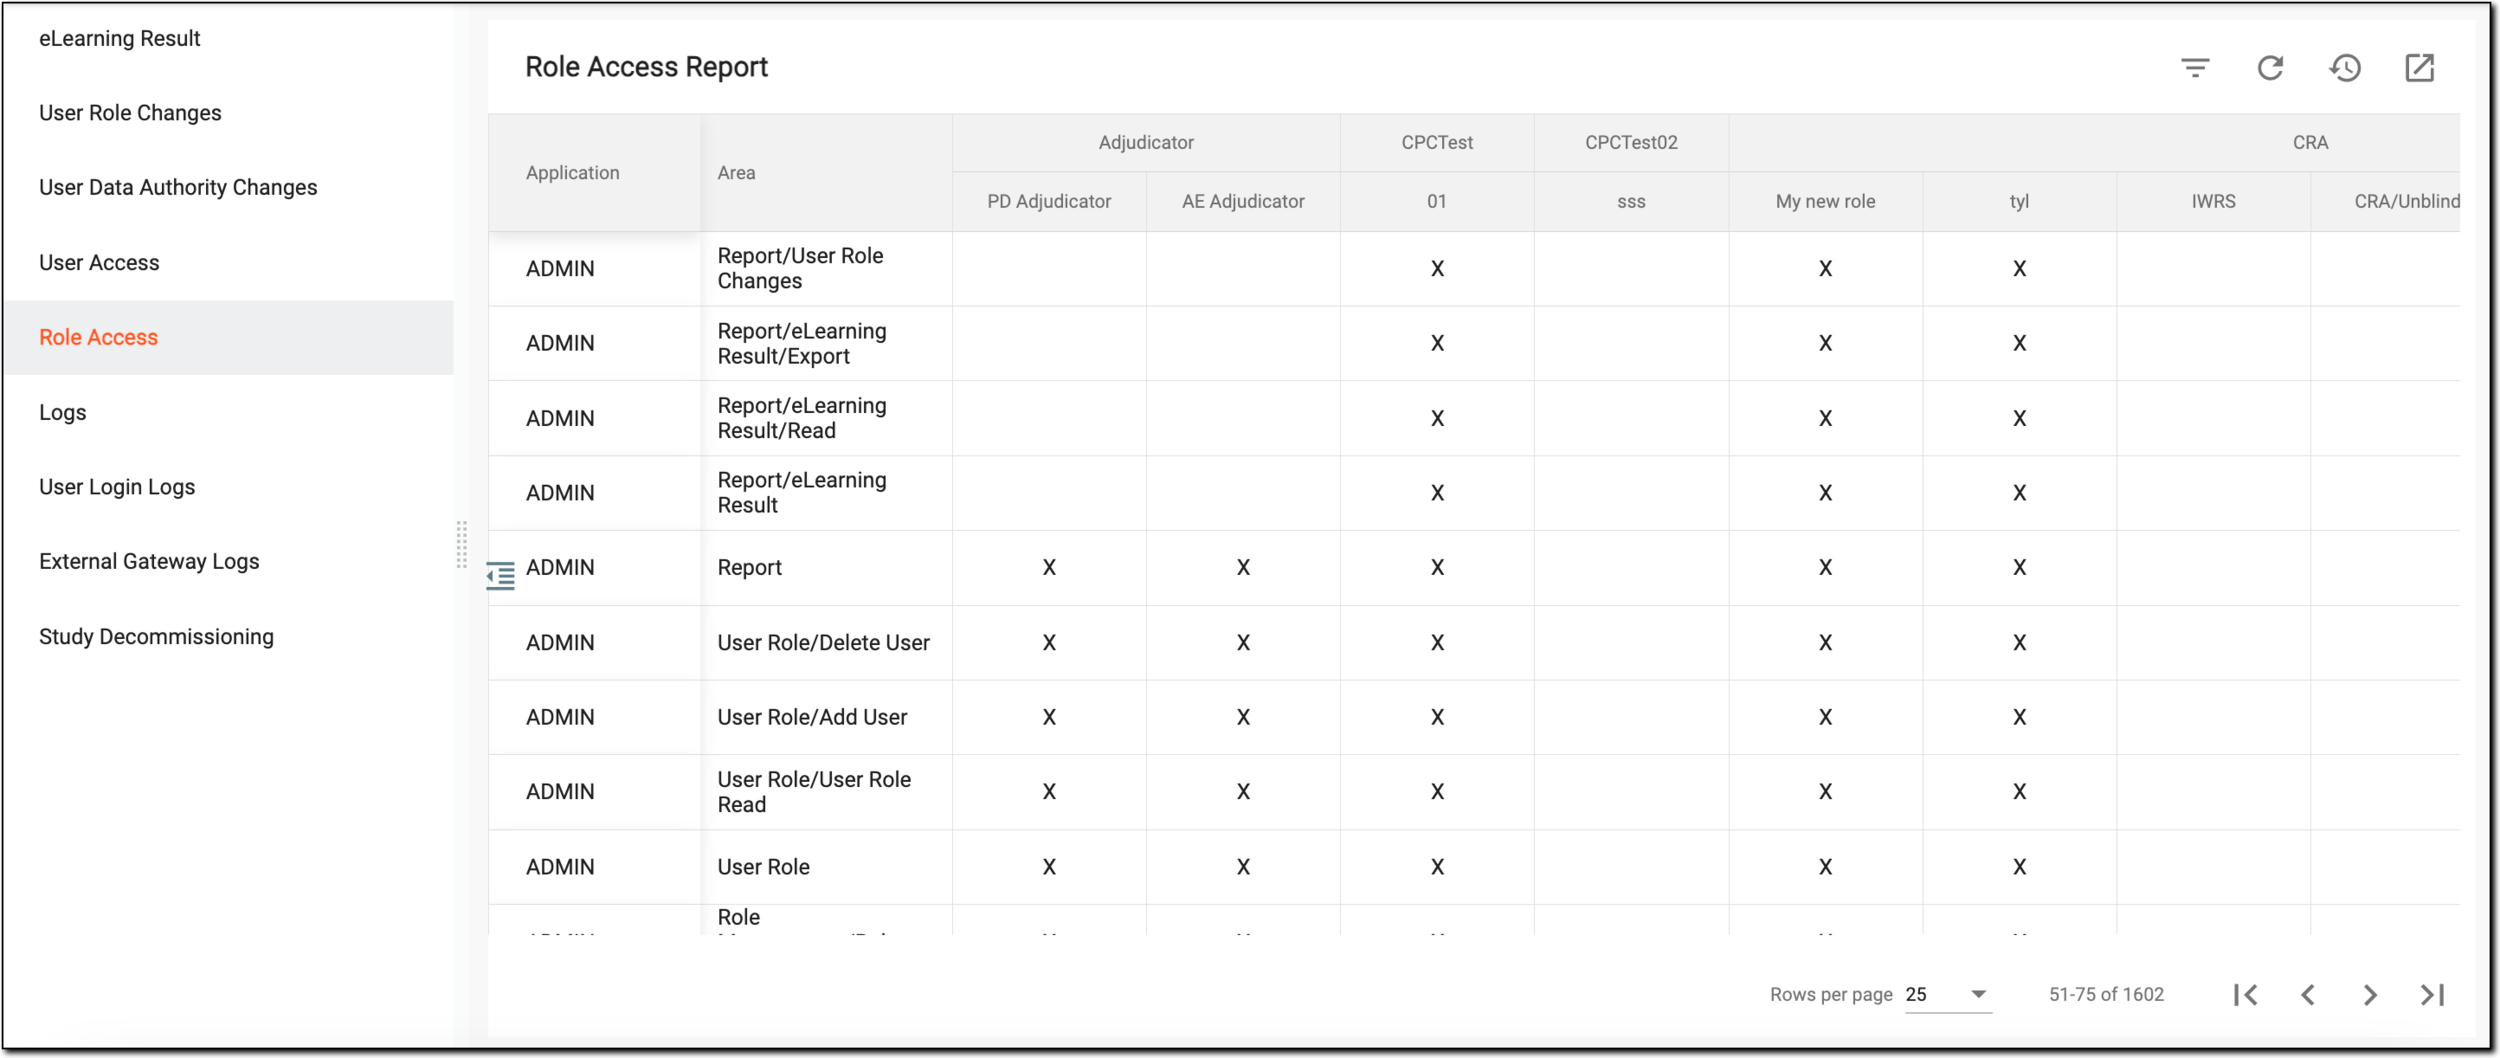Click the CRA group header
This screenshot has height=1058, width=2500.
(2310, 143)
